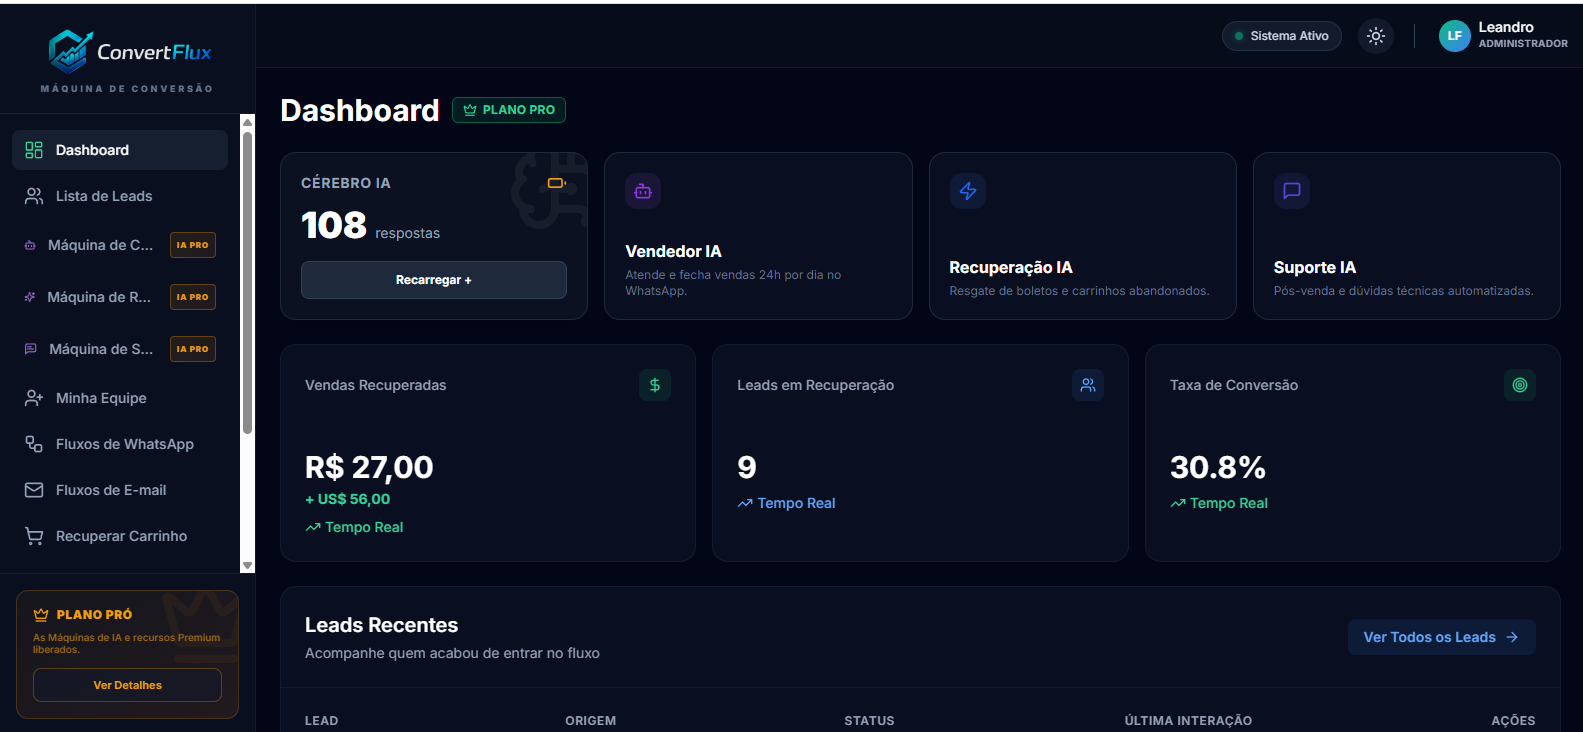Image resolution: width=1583 pixels, height=732 pixels.
Task: Click the IA PRO badge beside Máquina de S...
Action: tap(193, 349)
